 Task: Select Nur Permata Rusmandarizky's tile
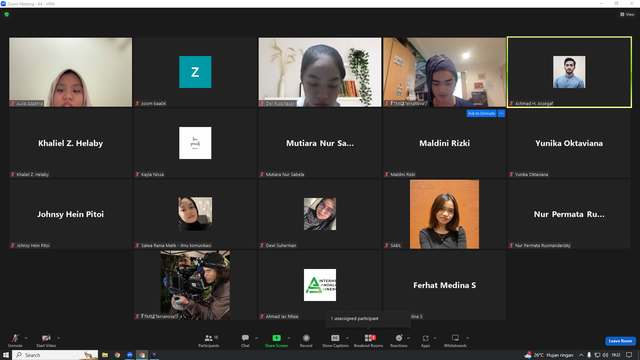pos(569,214)
